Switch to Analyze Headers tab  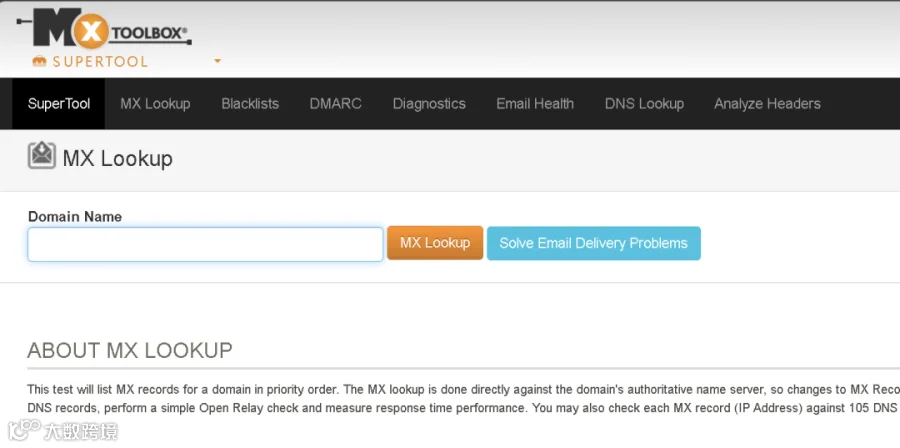click(x=767, y=104)
